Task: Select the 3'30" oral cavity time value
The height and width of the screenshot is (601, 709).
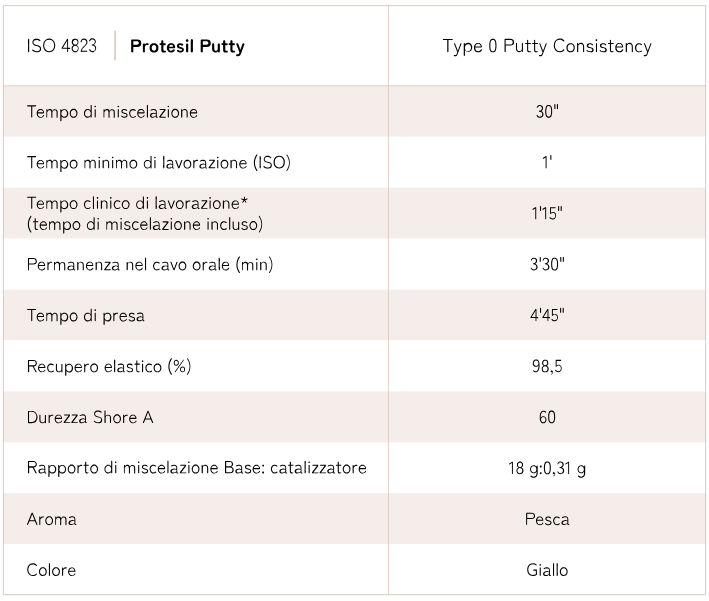Action: point(547,264)
